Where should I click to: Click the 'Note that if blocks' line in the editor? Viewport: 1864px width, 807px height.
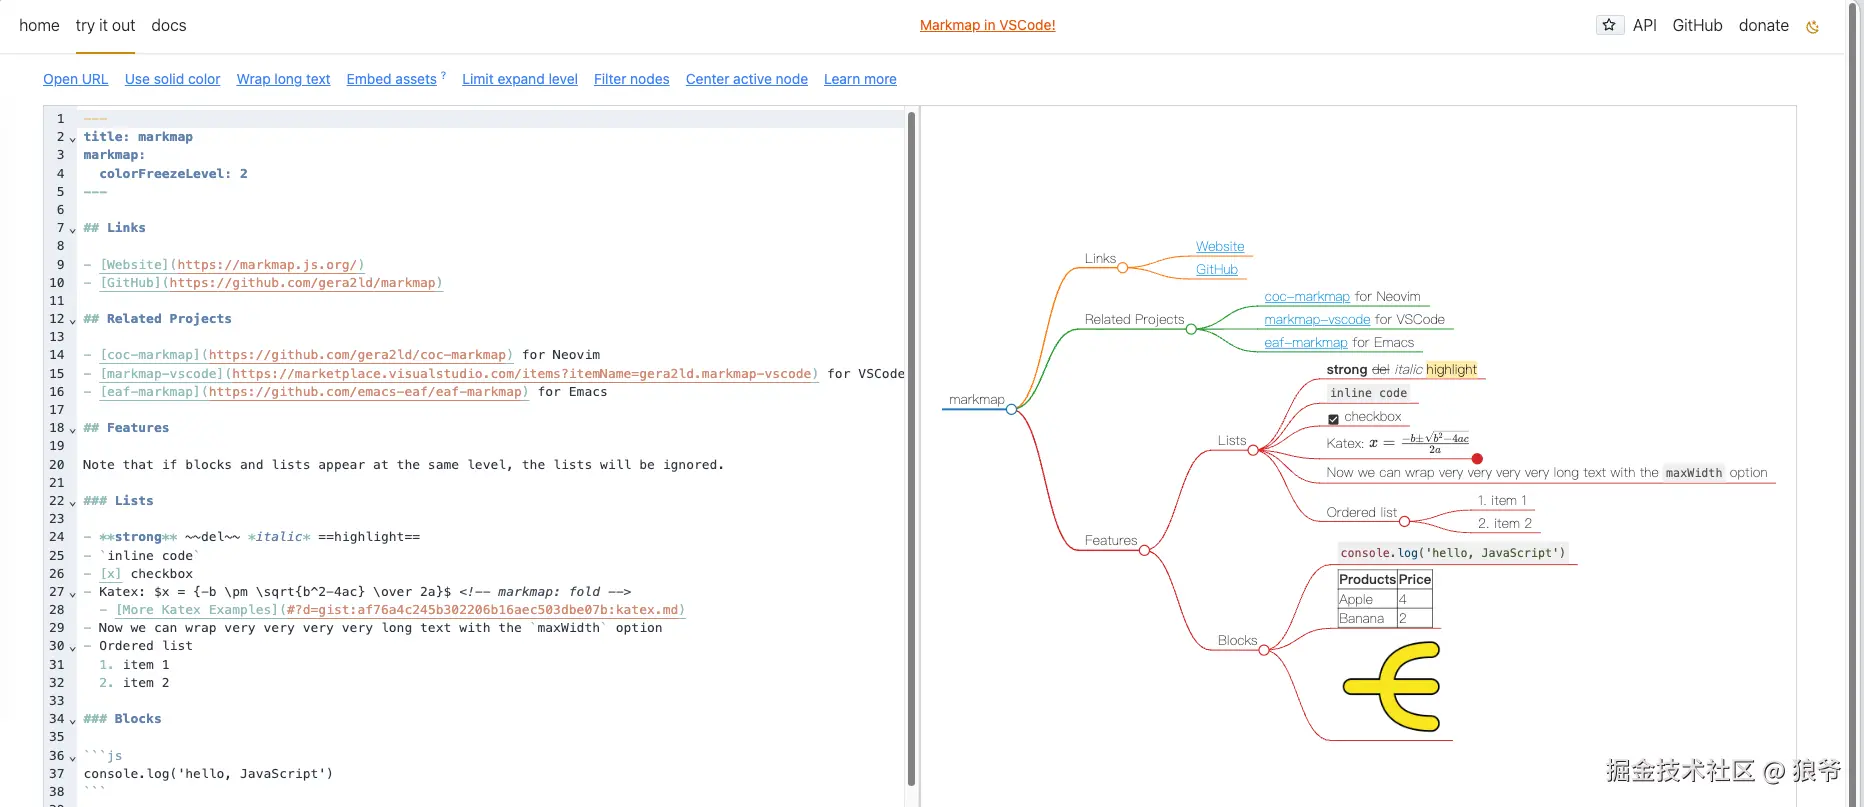click(403, 465)
